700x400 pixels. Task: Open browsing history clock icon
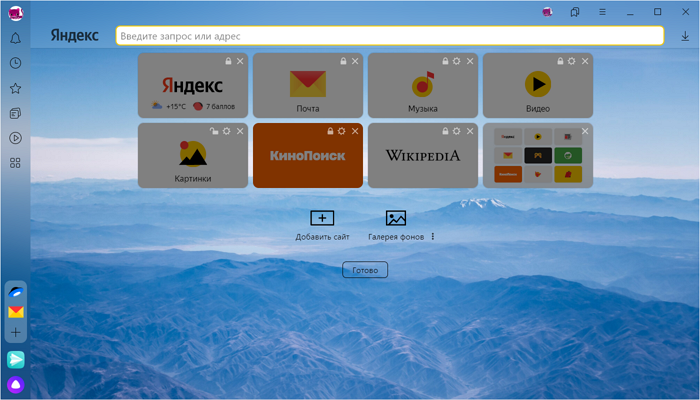click(15, 63)
